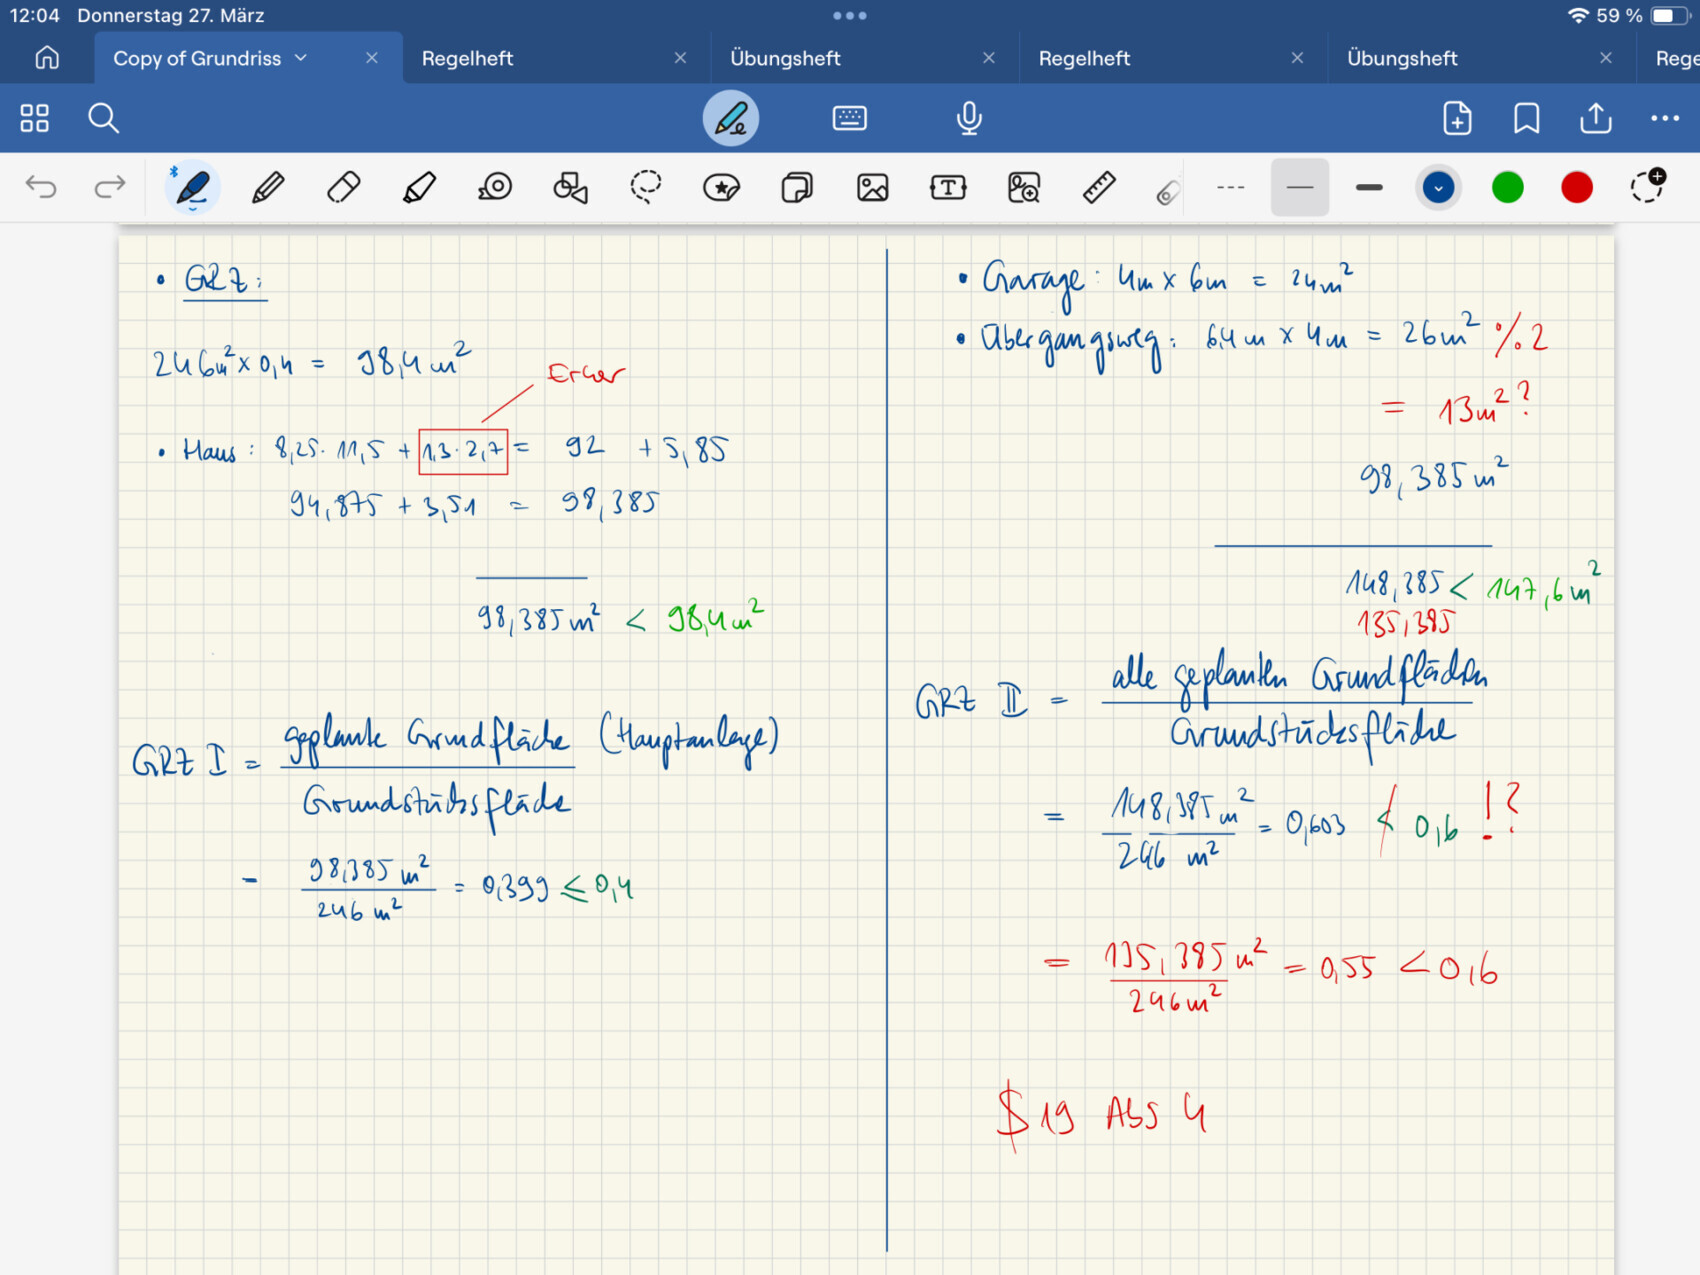Open the share and export options
This screenshot has width=1700, height=1275.
pos(1595,118)
